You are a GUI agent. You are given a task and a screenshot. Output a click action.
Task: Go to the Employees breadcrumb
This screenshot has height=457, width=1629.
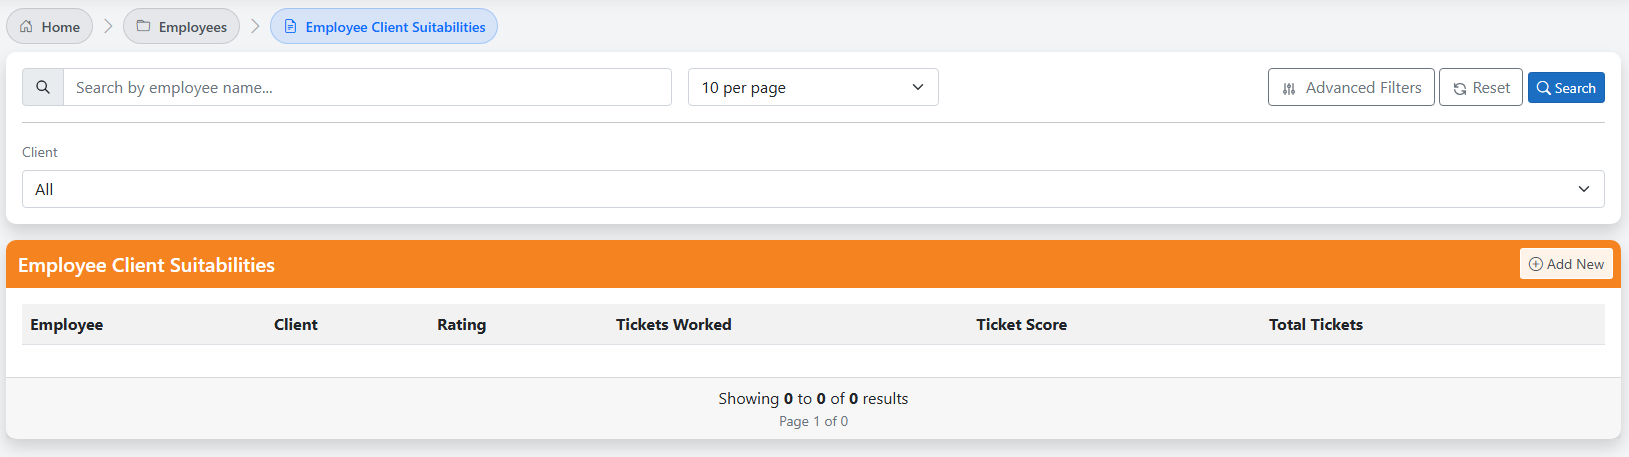pyautogui.click(x=181, y=27)
